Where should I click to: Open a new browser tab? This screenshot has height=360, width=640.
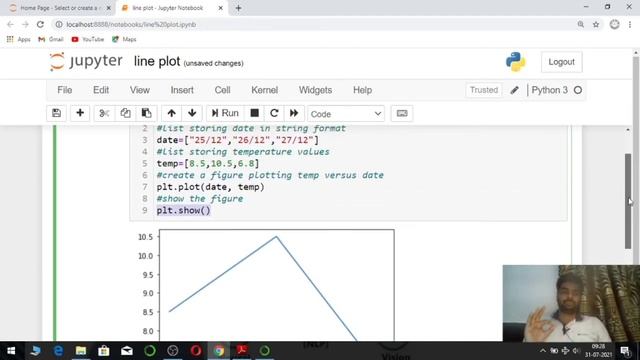pos(238,8)
